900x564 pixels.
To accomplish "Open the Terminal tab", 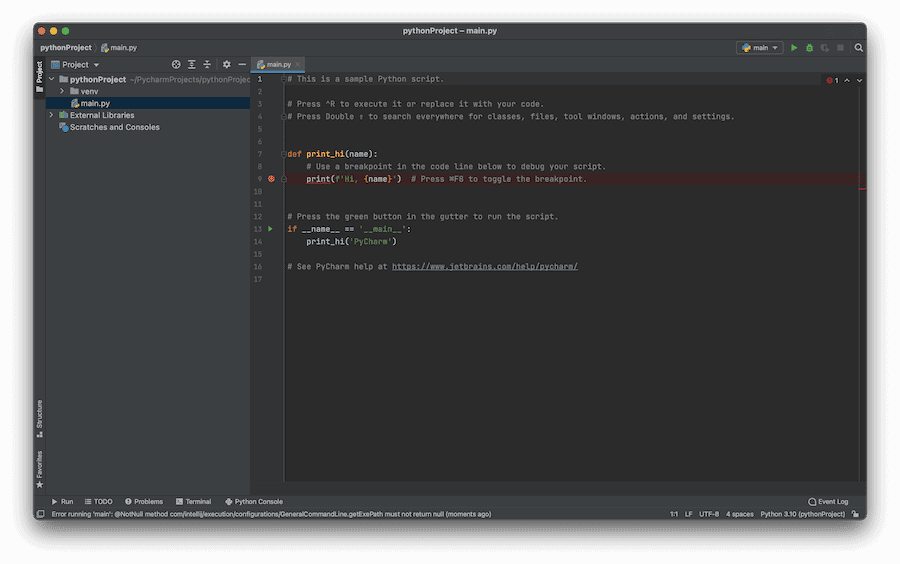I will coord(193,501).
